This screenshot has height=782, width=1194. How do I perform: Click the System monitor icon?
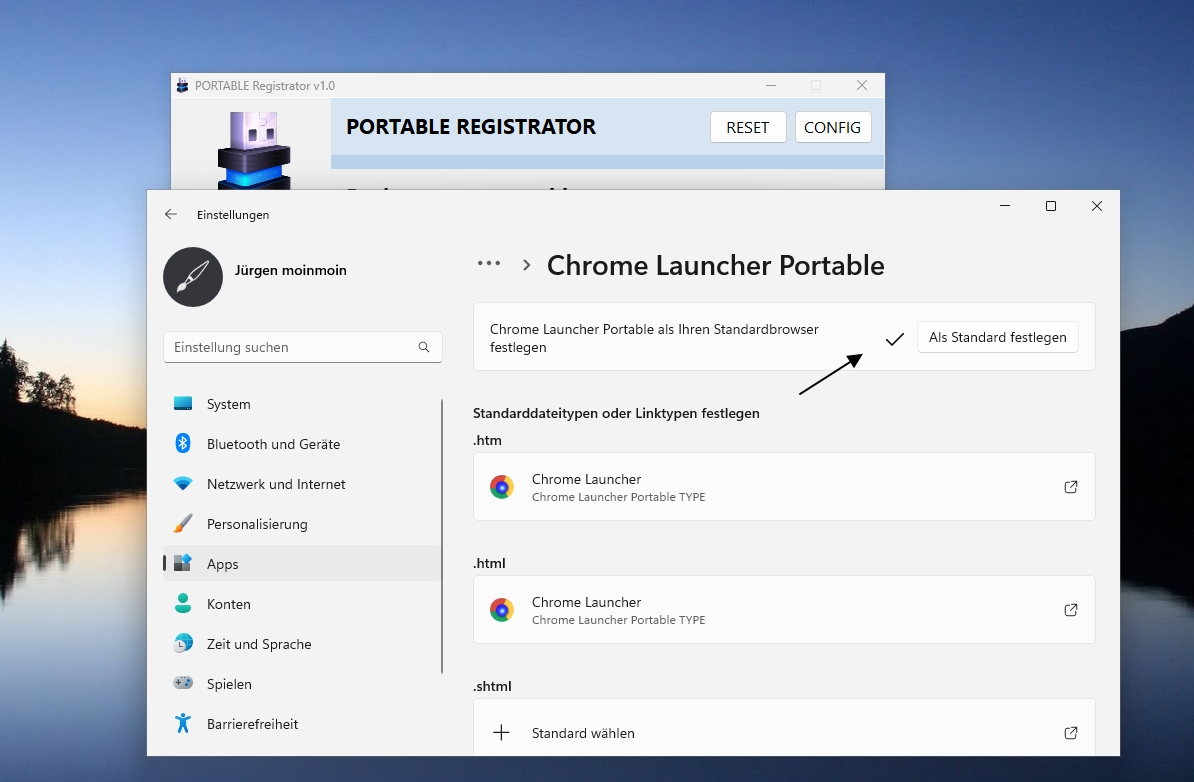click(x=183, y=404)
